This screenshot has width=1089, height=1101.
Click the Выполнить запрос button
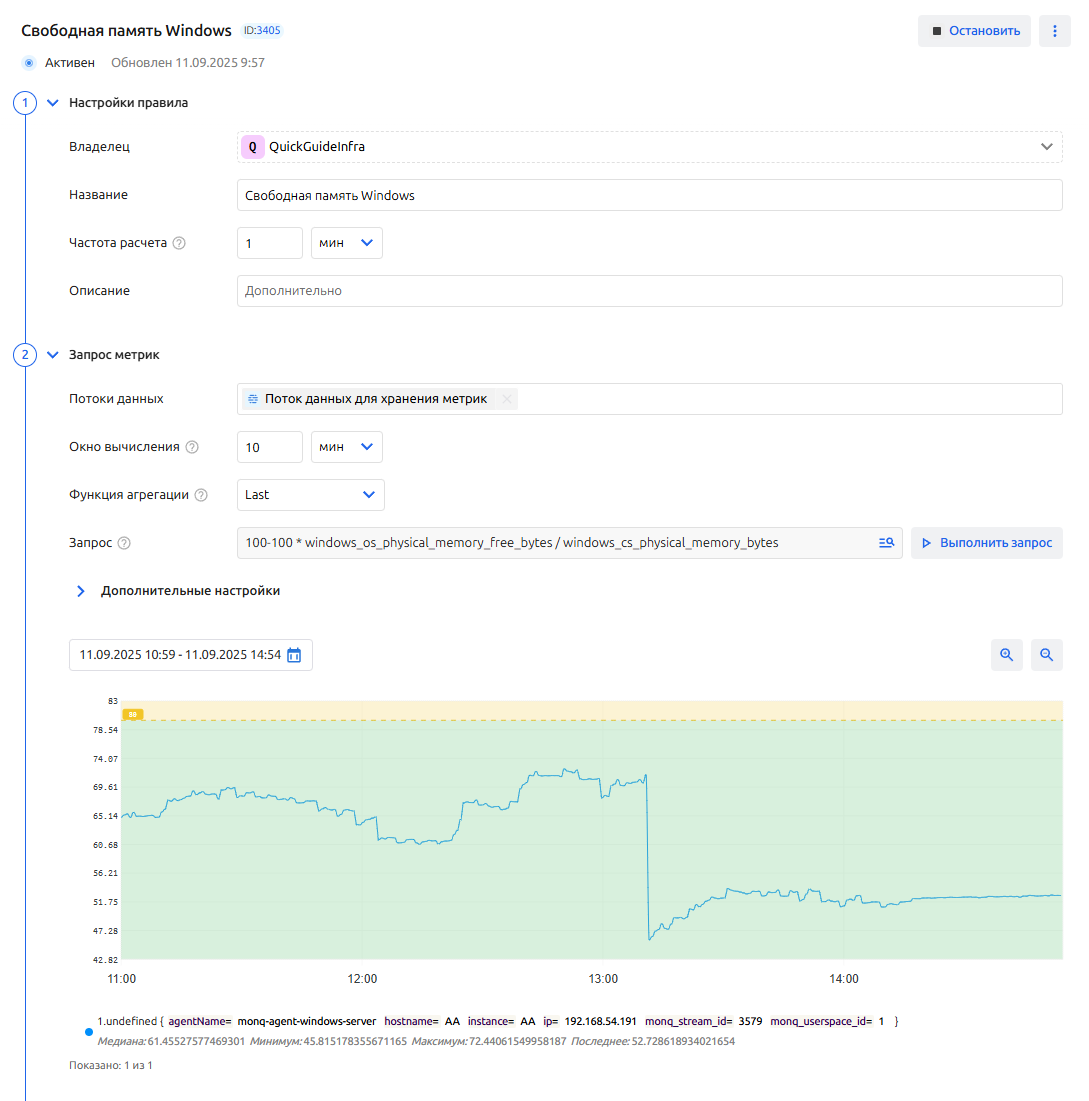[986, 543]
